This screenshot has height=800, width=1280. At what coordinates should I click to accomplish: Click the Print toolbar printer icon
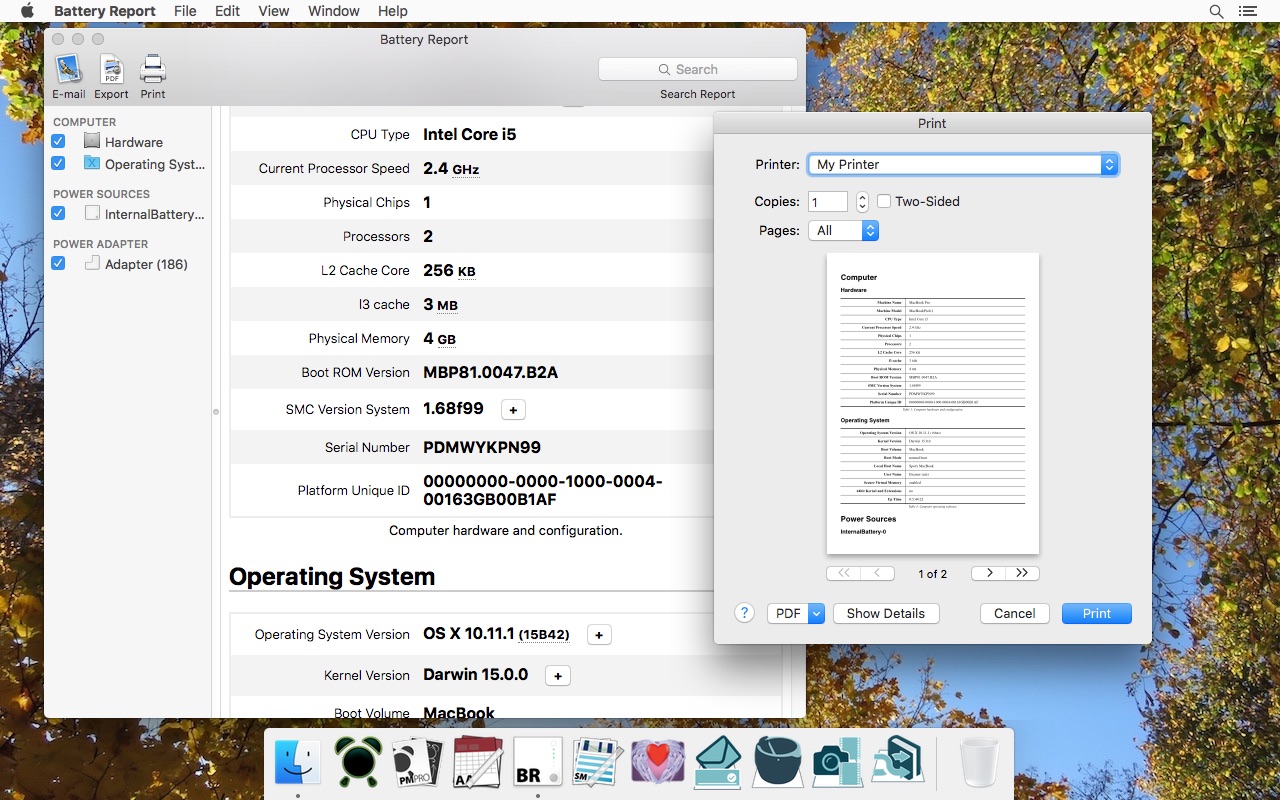[153, 69]
